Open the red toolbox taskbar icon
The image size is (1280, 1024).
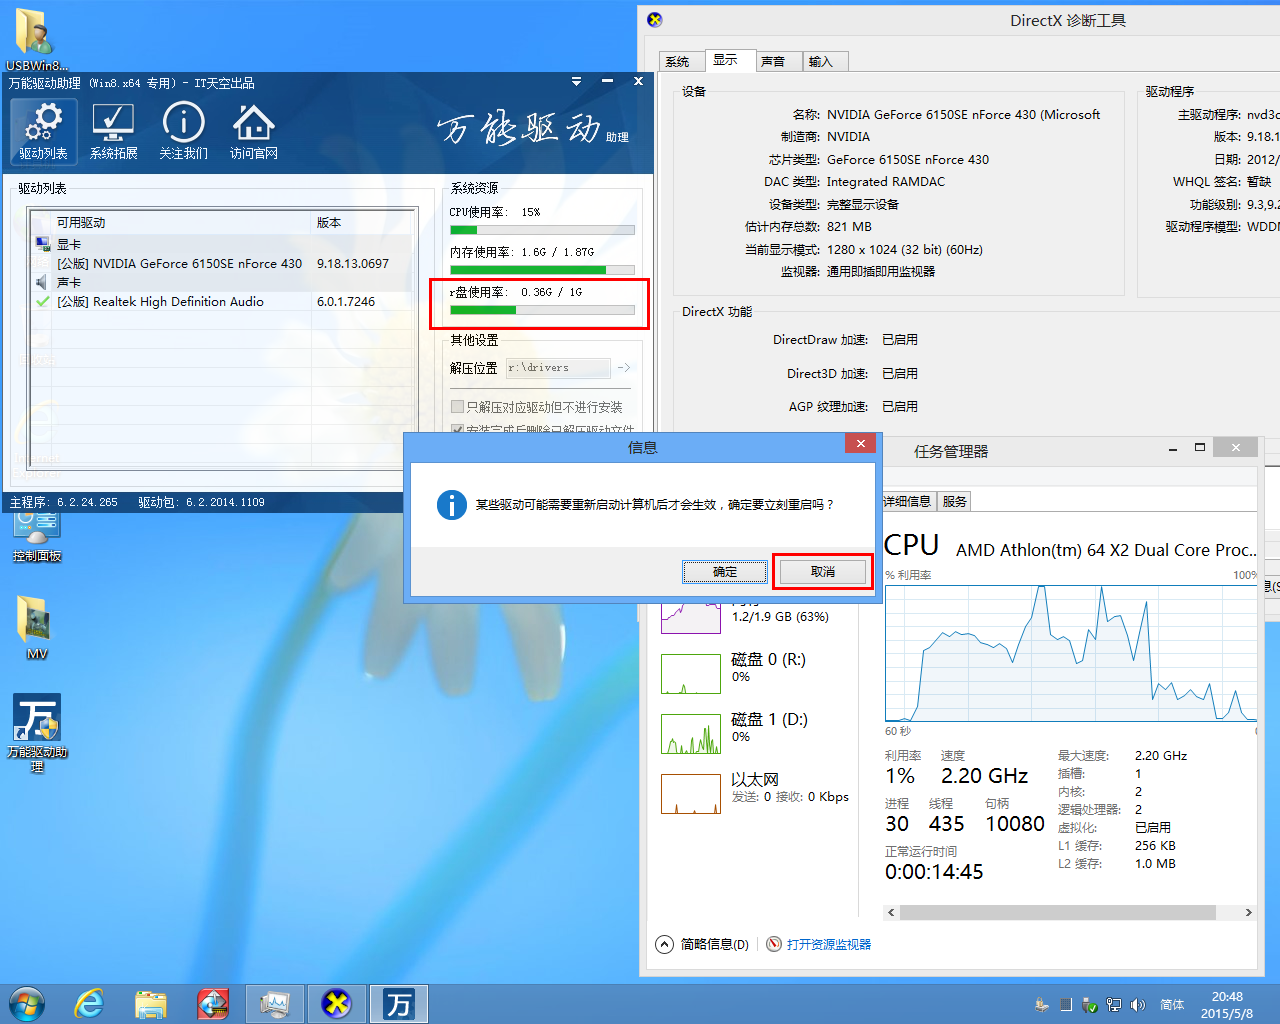(x=213, y=1004)
